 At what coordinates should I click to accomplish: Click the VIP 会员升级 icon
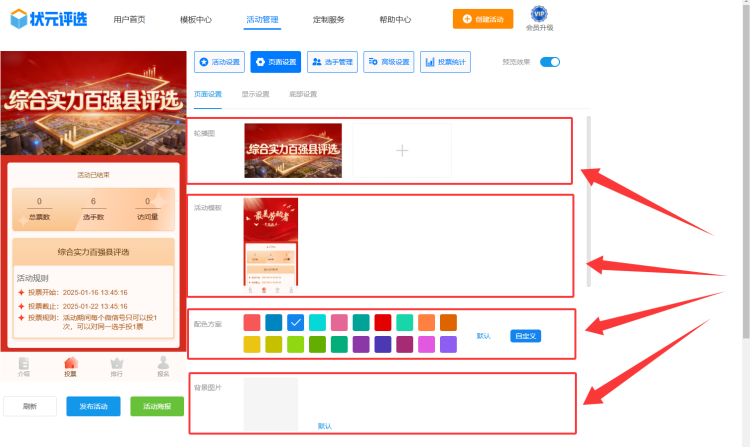pyautogui.click(x=540, y=19)
